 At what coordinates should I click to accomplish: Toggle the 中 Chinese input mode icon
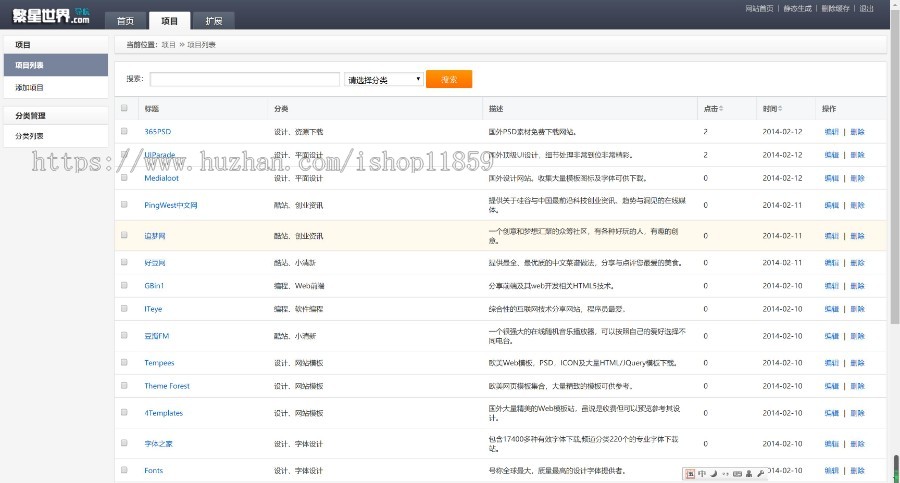702,474
